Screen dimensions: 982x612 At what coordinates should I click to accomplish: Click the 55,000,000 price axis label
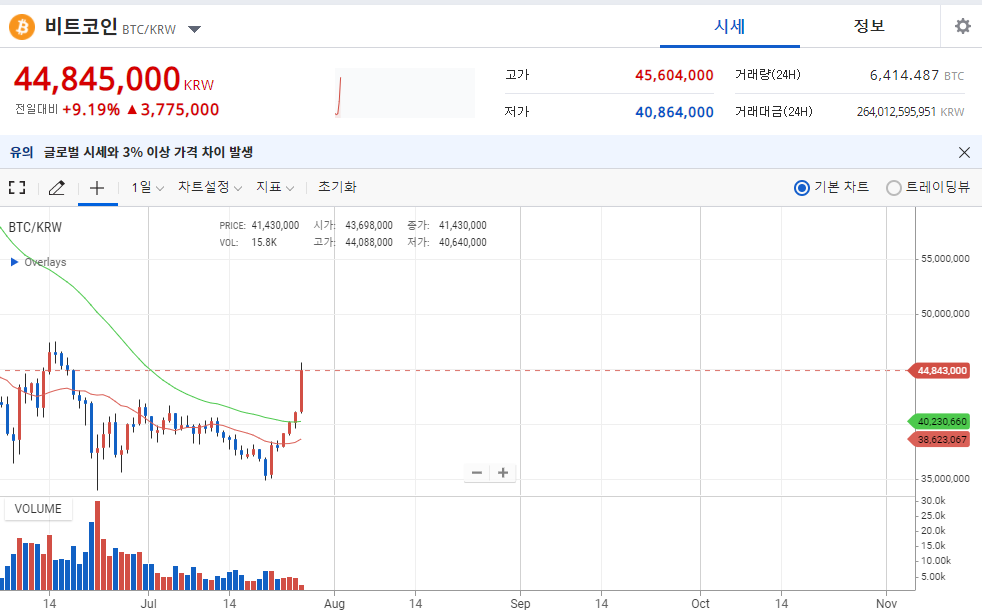click(x=945, y=259)
